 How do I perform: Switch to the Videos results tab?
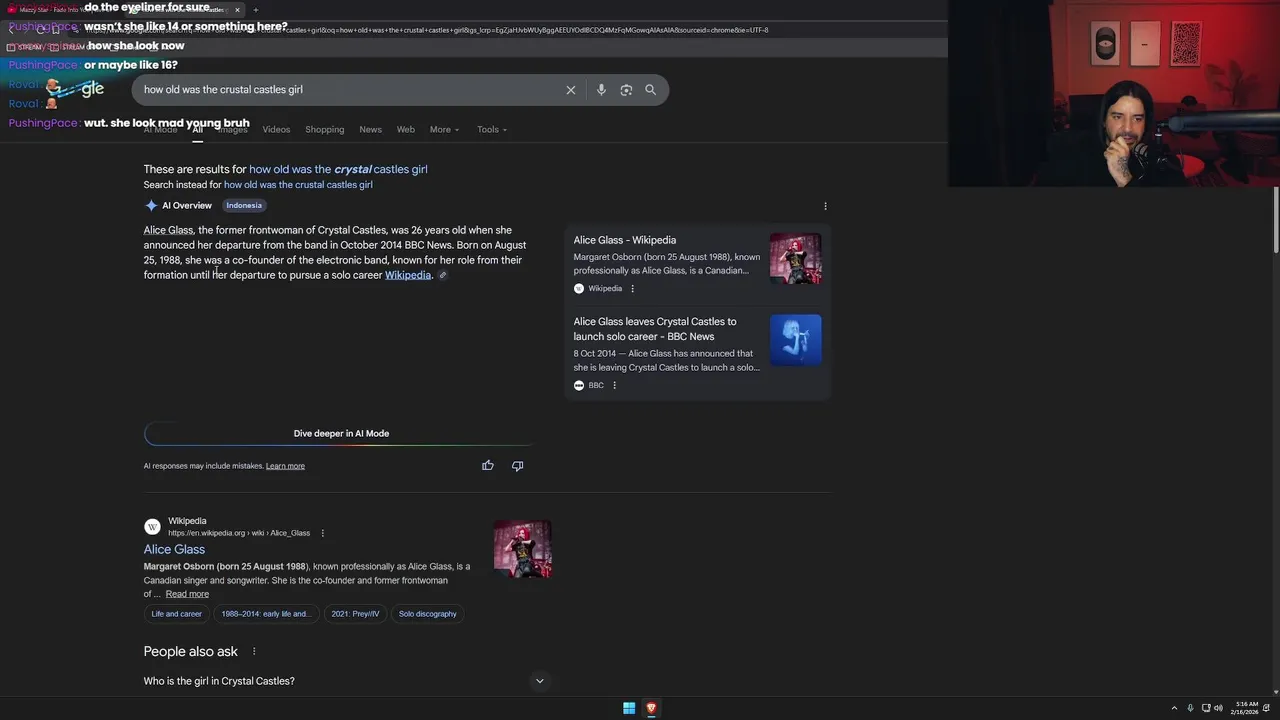tap(276, 130)
